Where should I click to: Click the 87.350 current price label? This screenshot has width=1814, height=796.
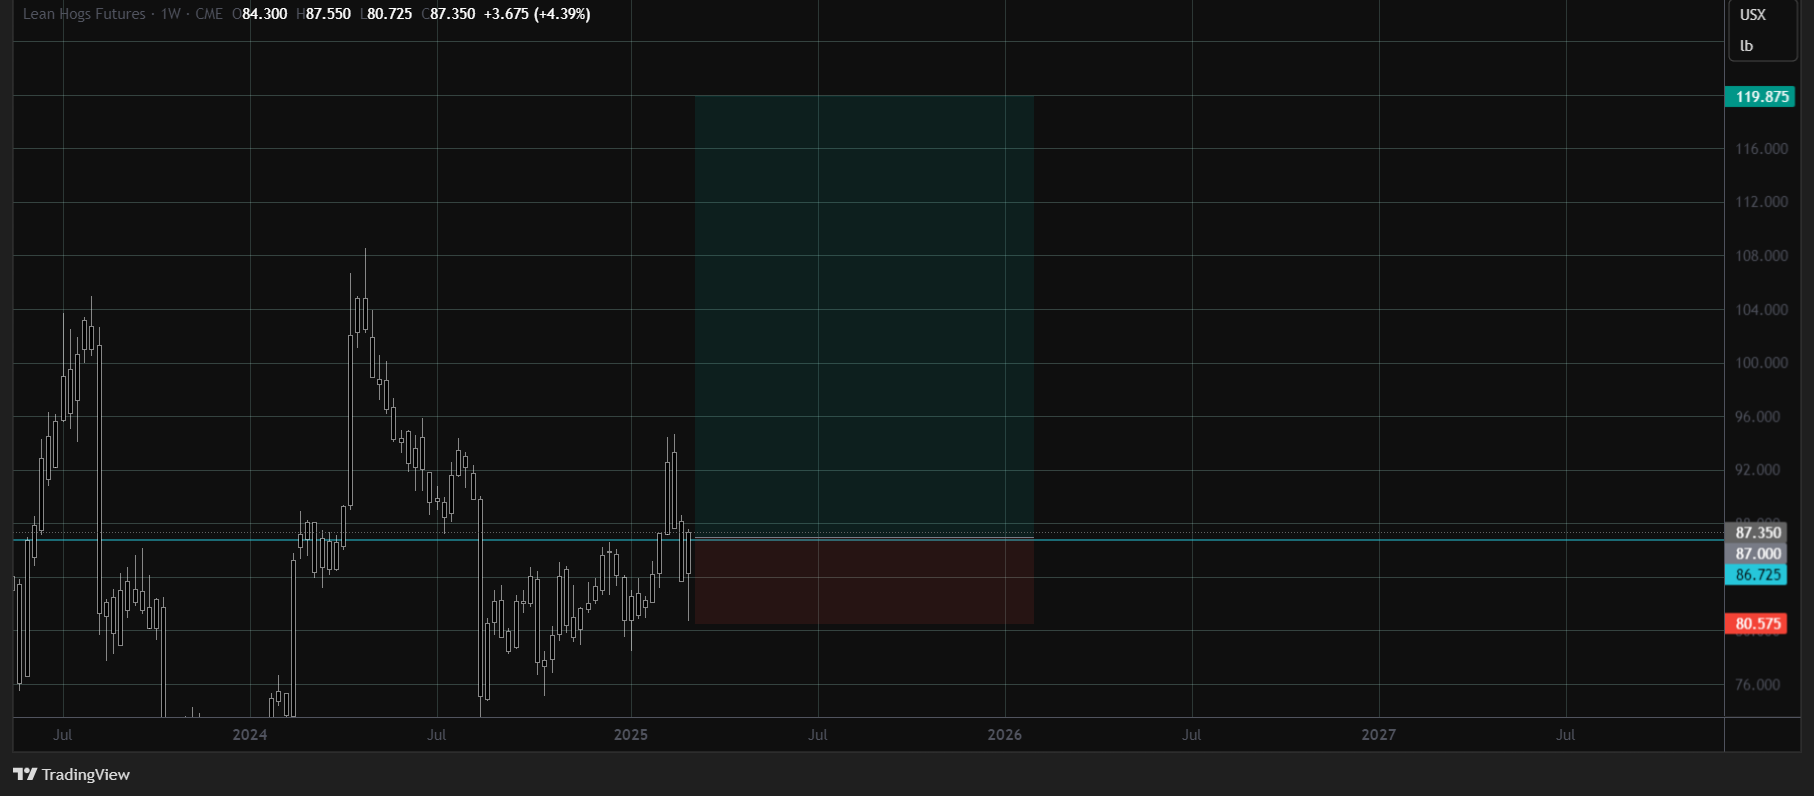click(x=1756, y=533)
